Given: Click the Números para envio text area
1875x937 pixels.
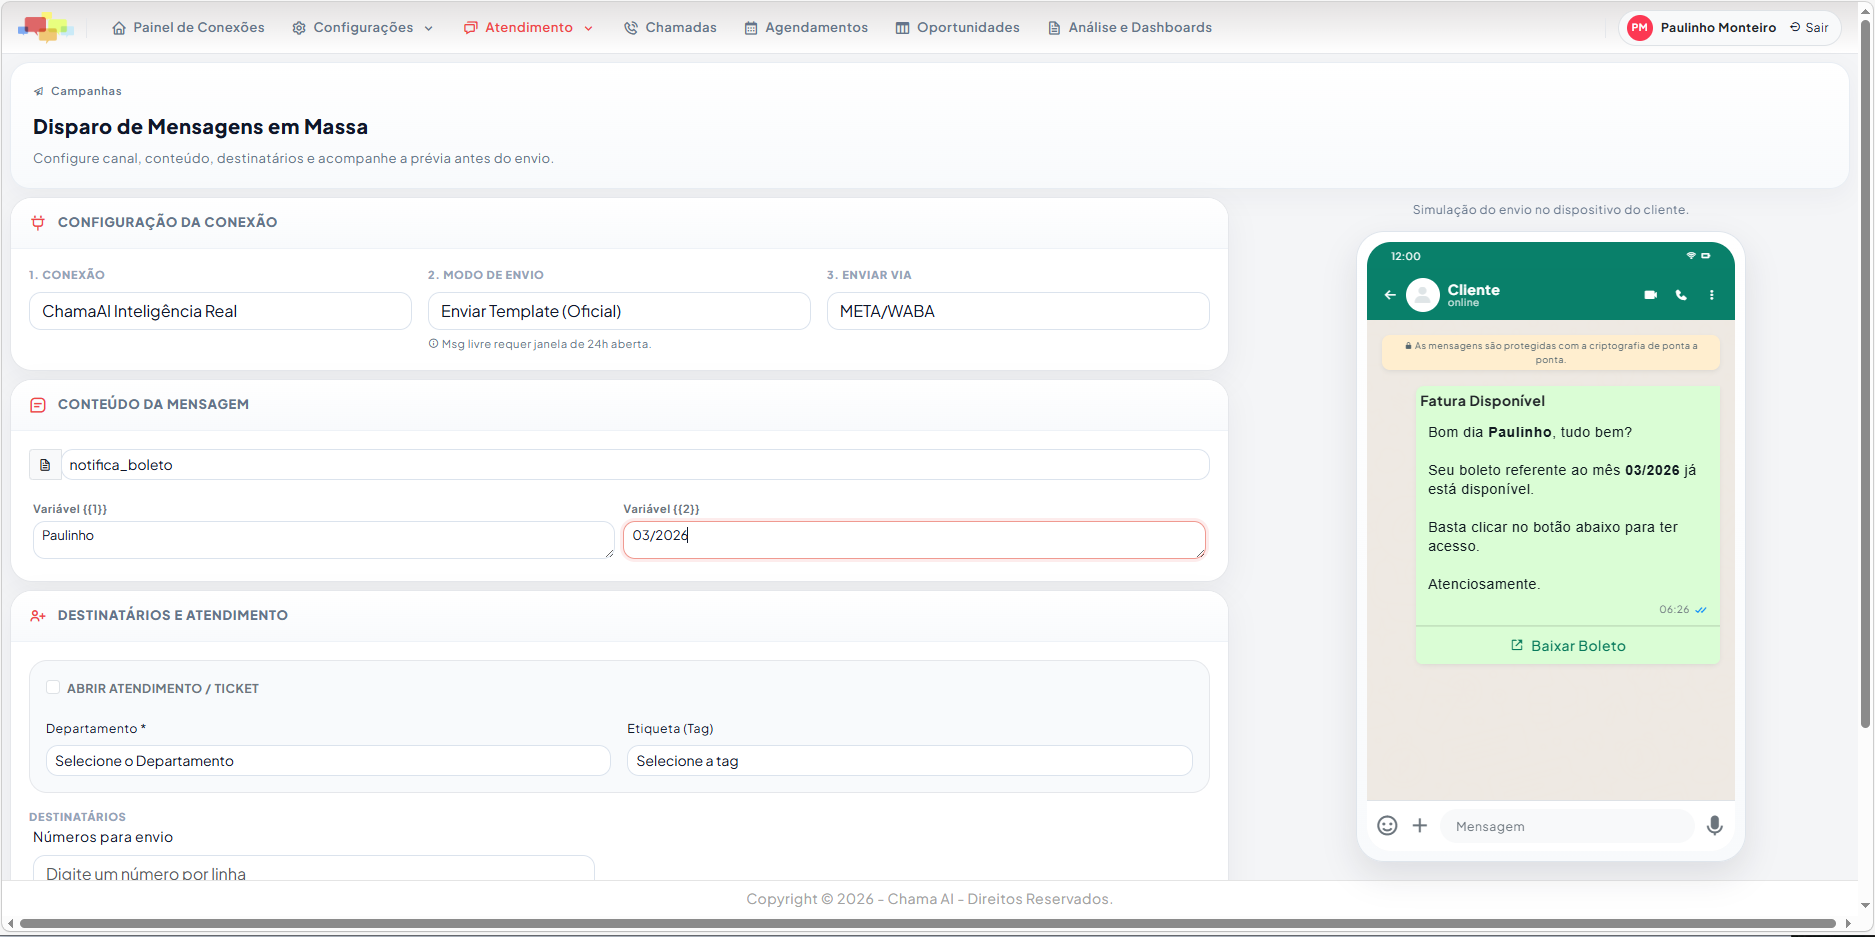Looking at the screenshot, I should pyautogui.click(x=314, y=868).
